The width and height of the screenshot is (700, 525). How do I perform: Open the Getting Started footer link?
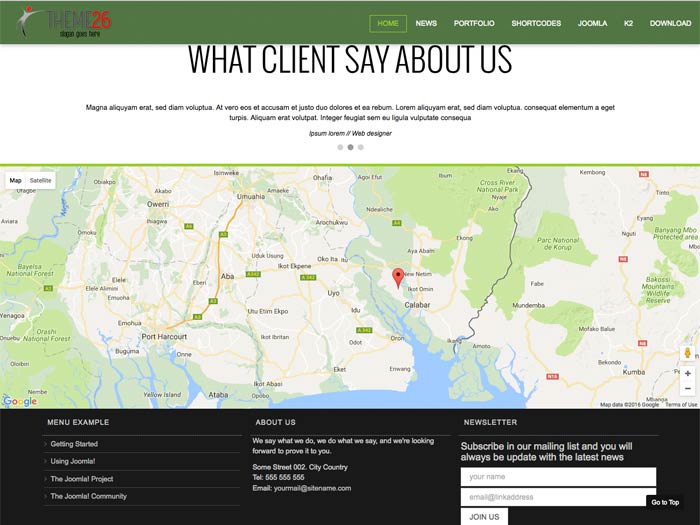click(74, 444)
